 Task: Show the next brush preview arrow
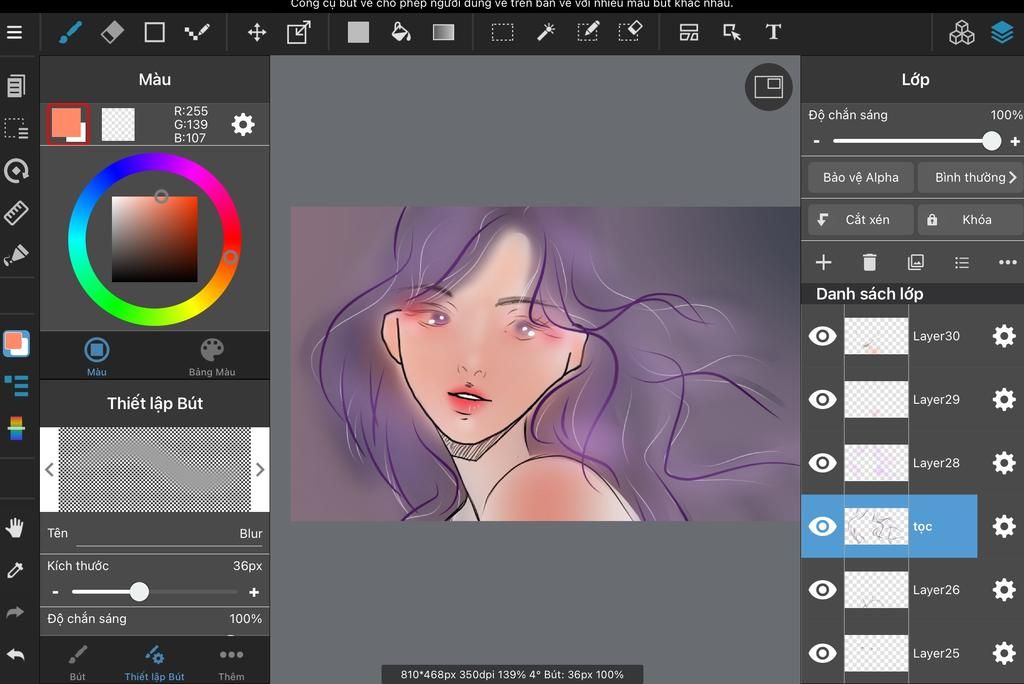pyautogui.click(x=260, y=469)
